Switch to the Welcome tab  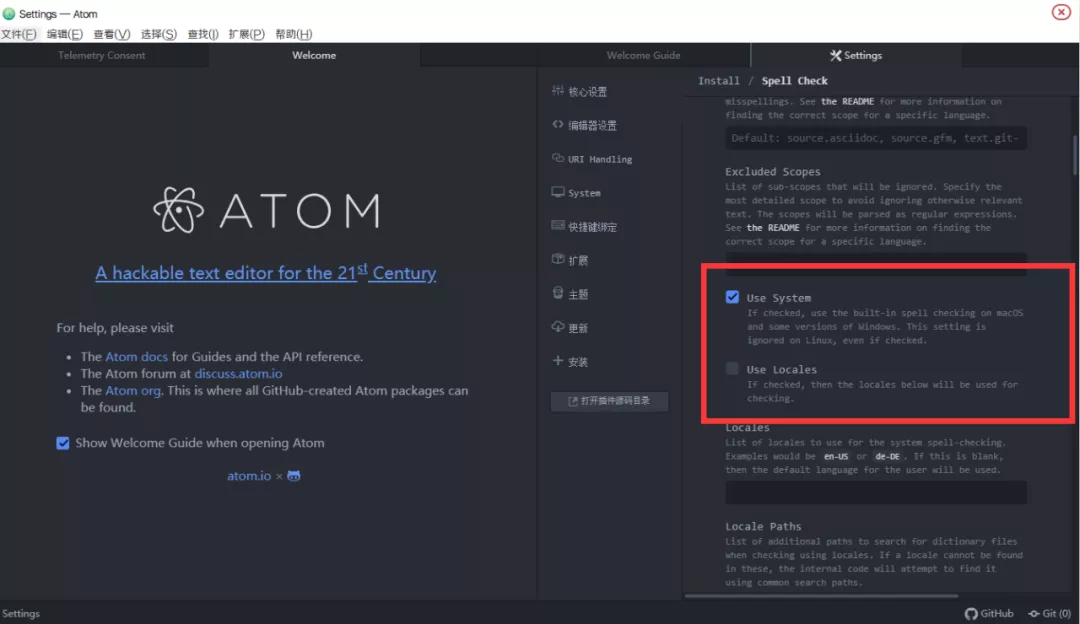pyautogui.click(x=314, y=55)
